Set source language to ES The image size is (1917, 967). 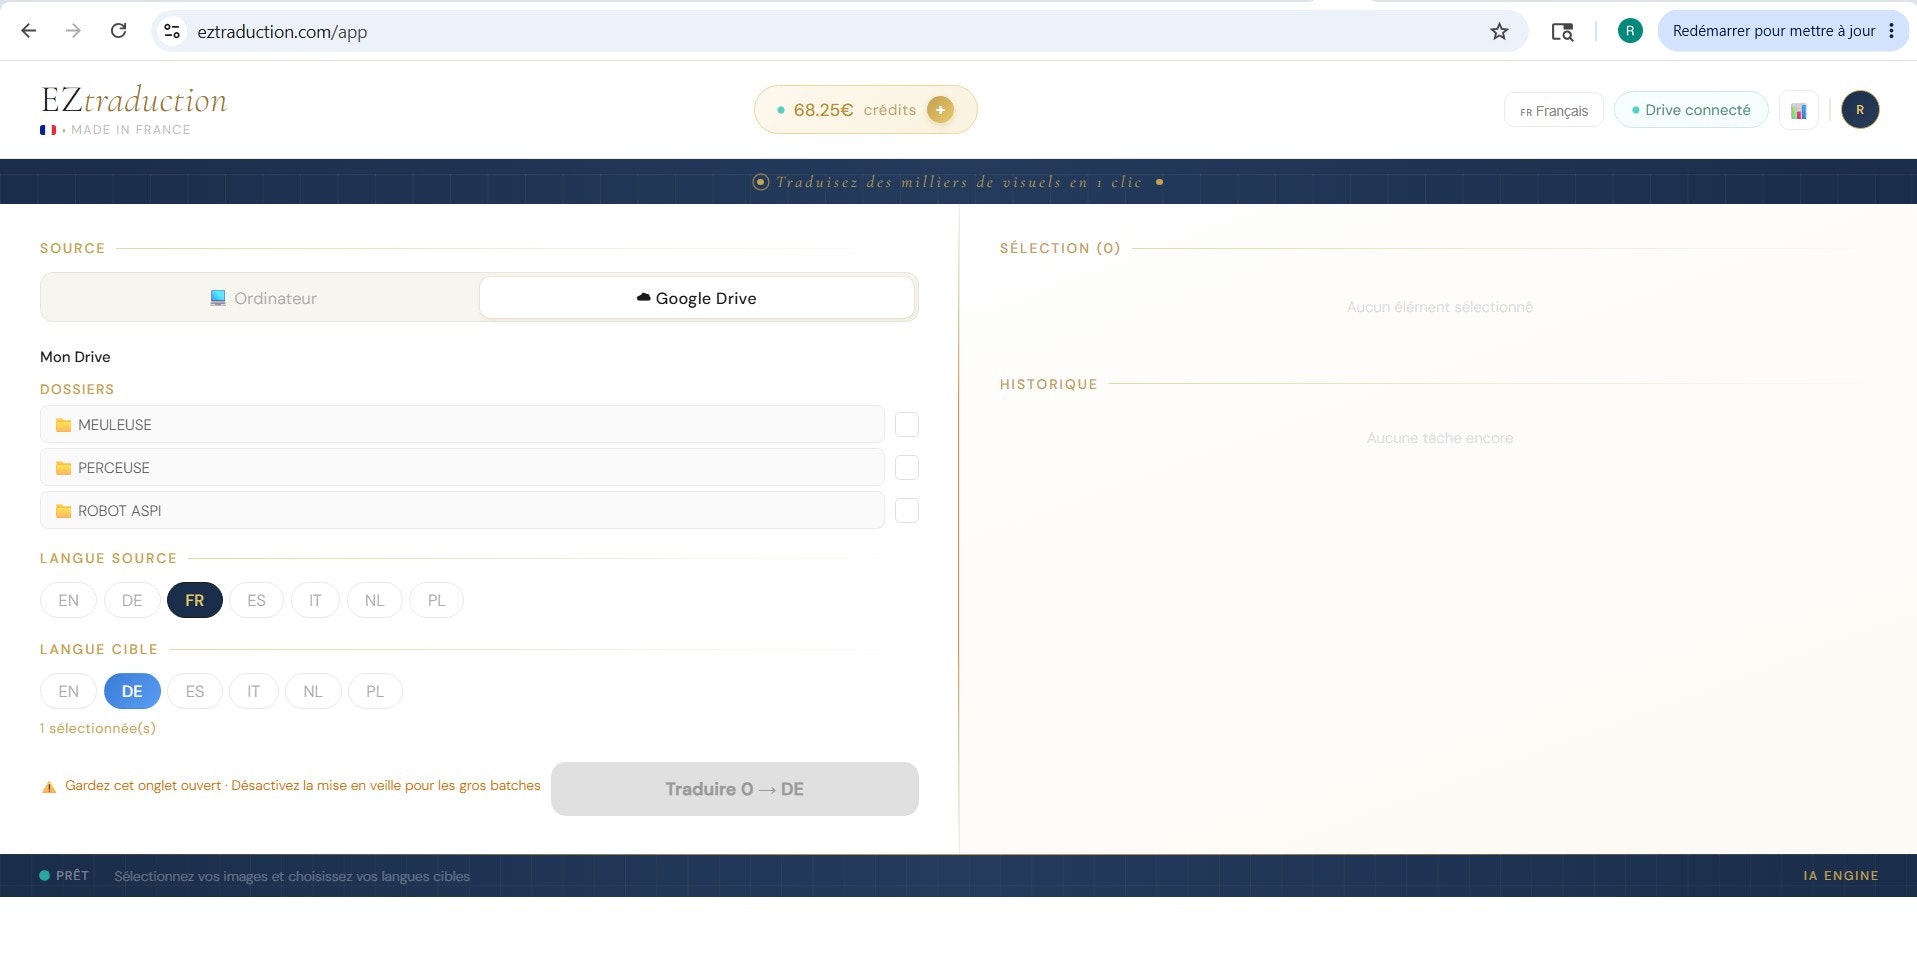click(257, 600)
